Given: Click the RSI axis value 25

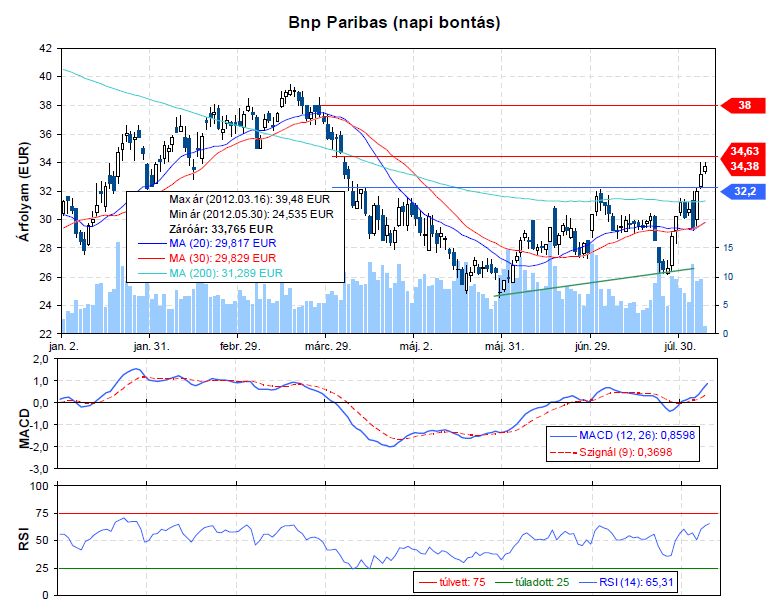Looking at the screenshot, I should click(42, 568).
